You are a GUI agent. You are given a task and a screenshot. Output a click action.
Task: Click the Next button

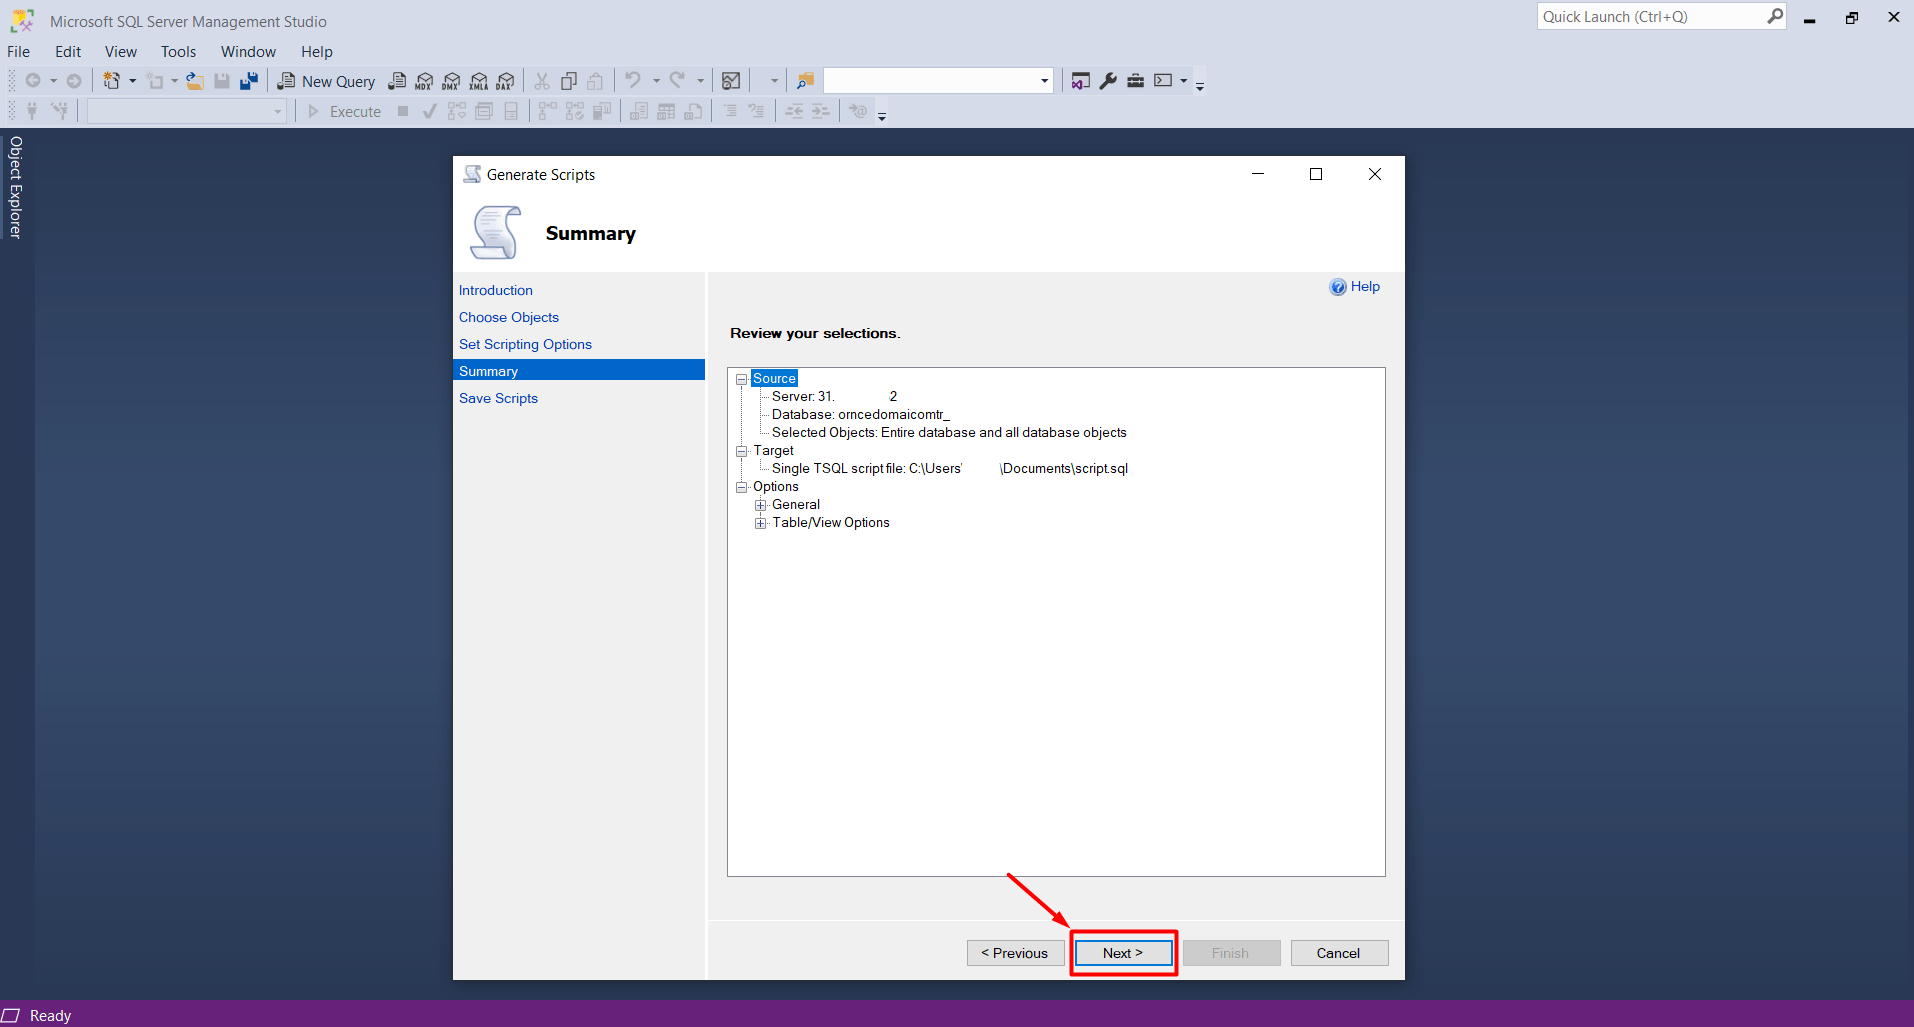click(x=1123, y=953)
